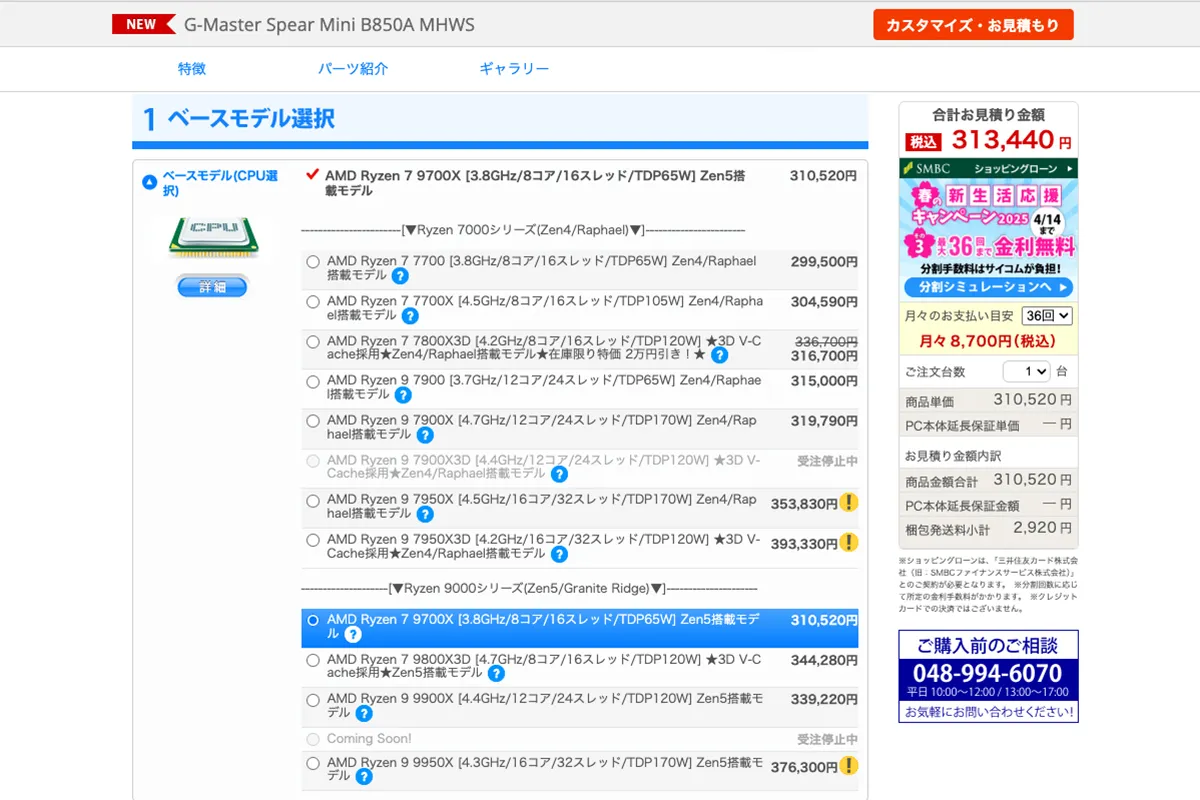Select Ryzen 7 7700 base model
This screenshot has height=800, width=1200.
tap(314, 262)
